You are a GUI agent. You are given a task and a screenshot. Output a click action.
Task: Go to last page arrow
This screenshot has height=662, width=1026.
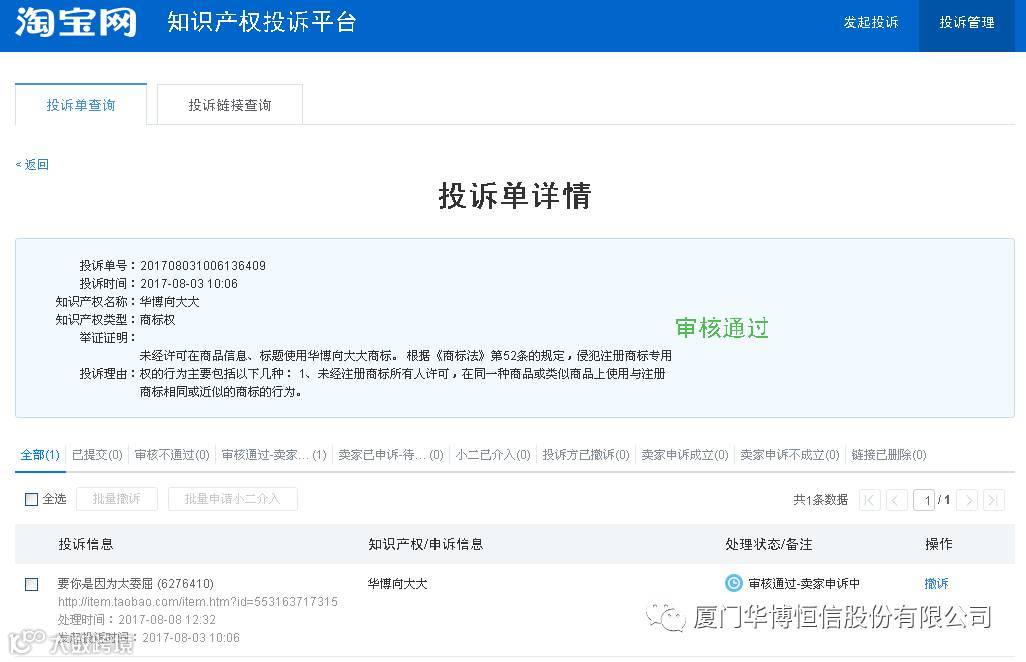[x=993, y=500]
